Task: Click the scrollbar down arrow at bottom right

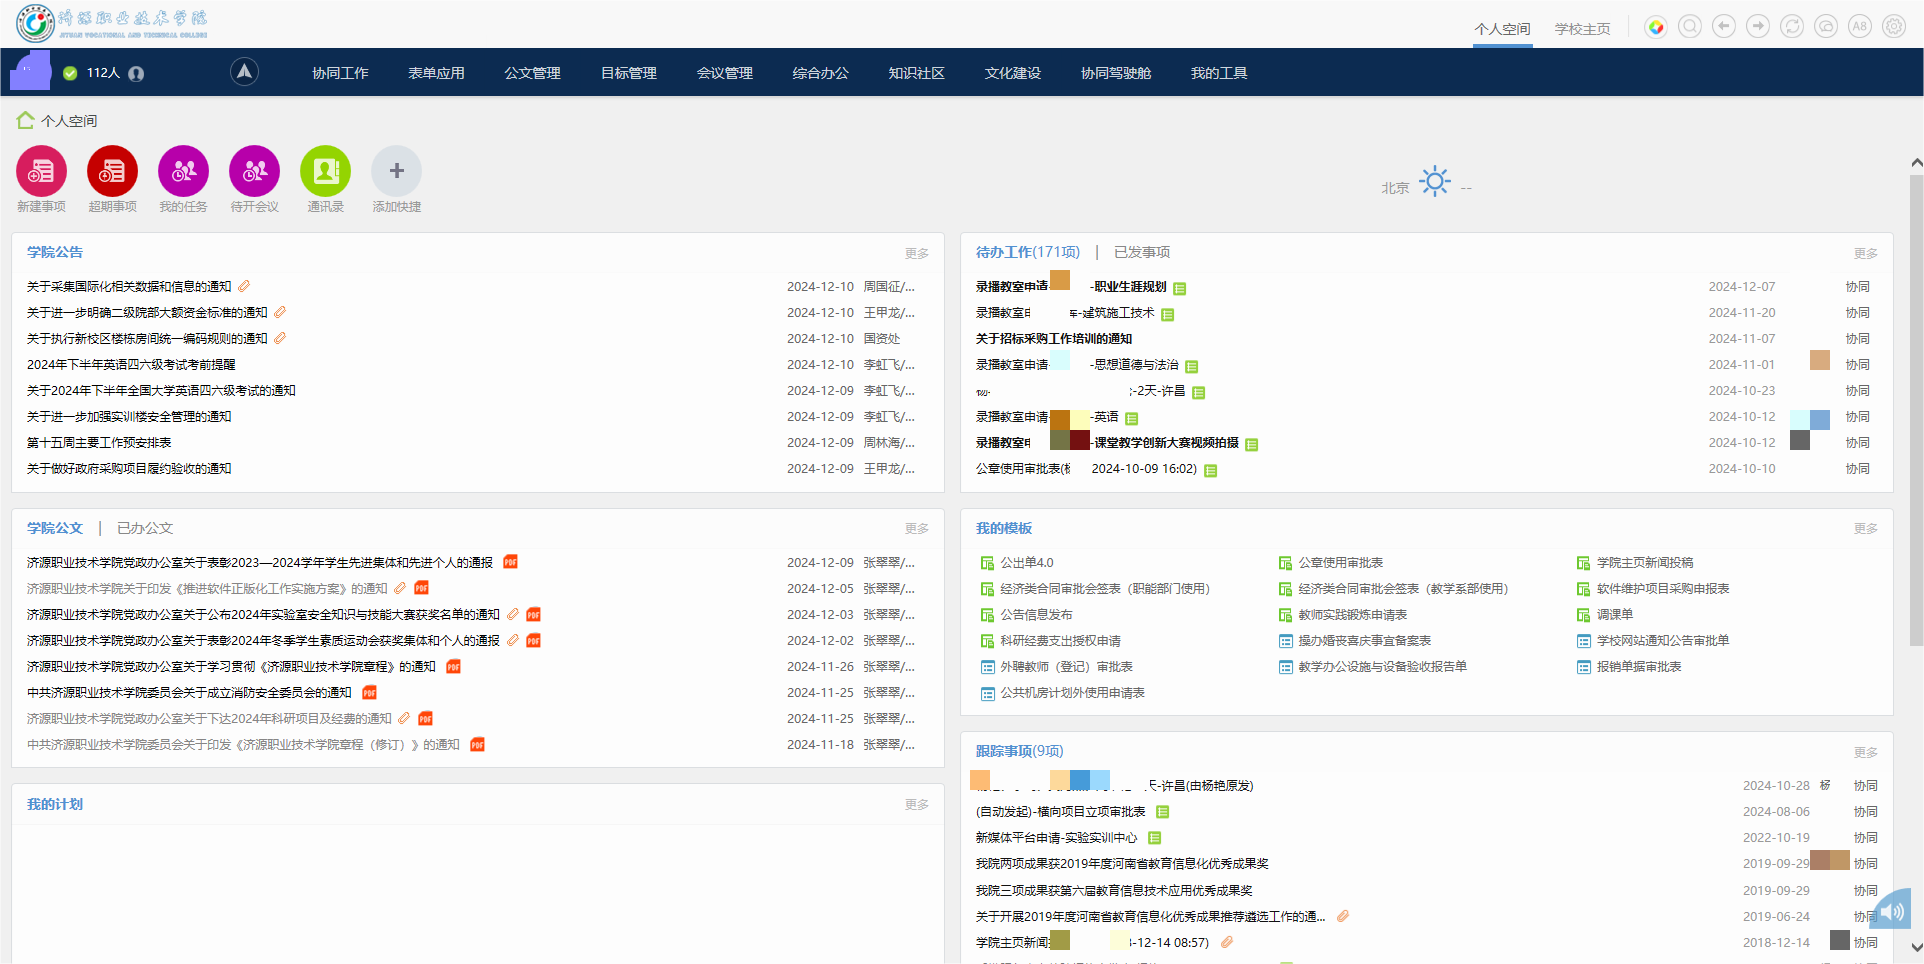Action: point(1916,947)
